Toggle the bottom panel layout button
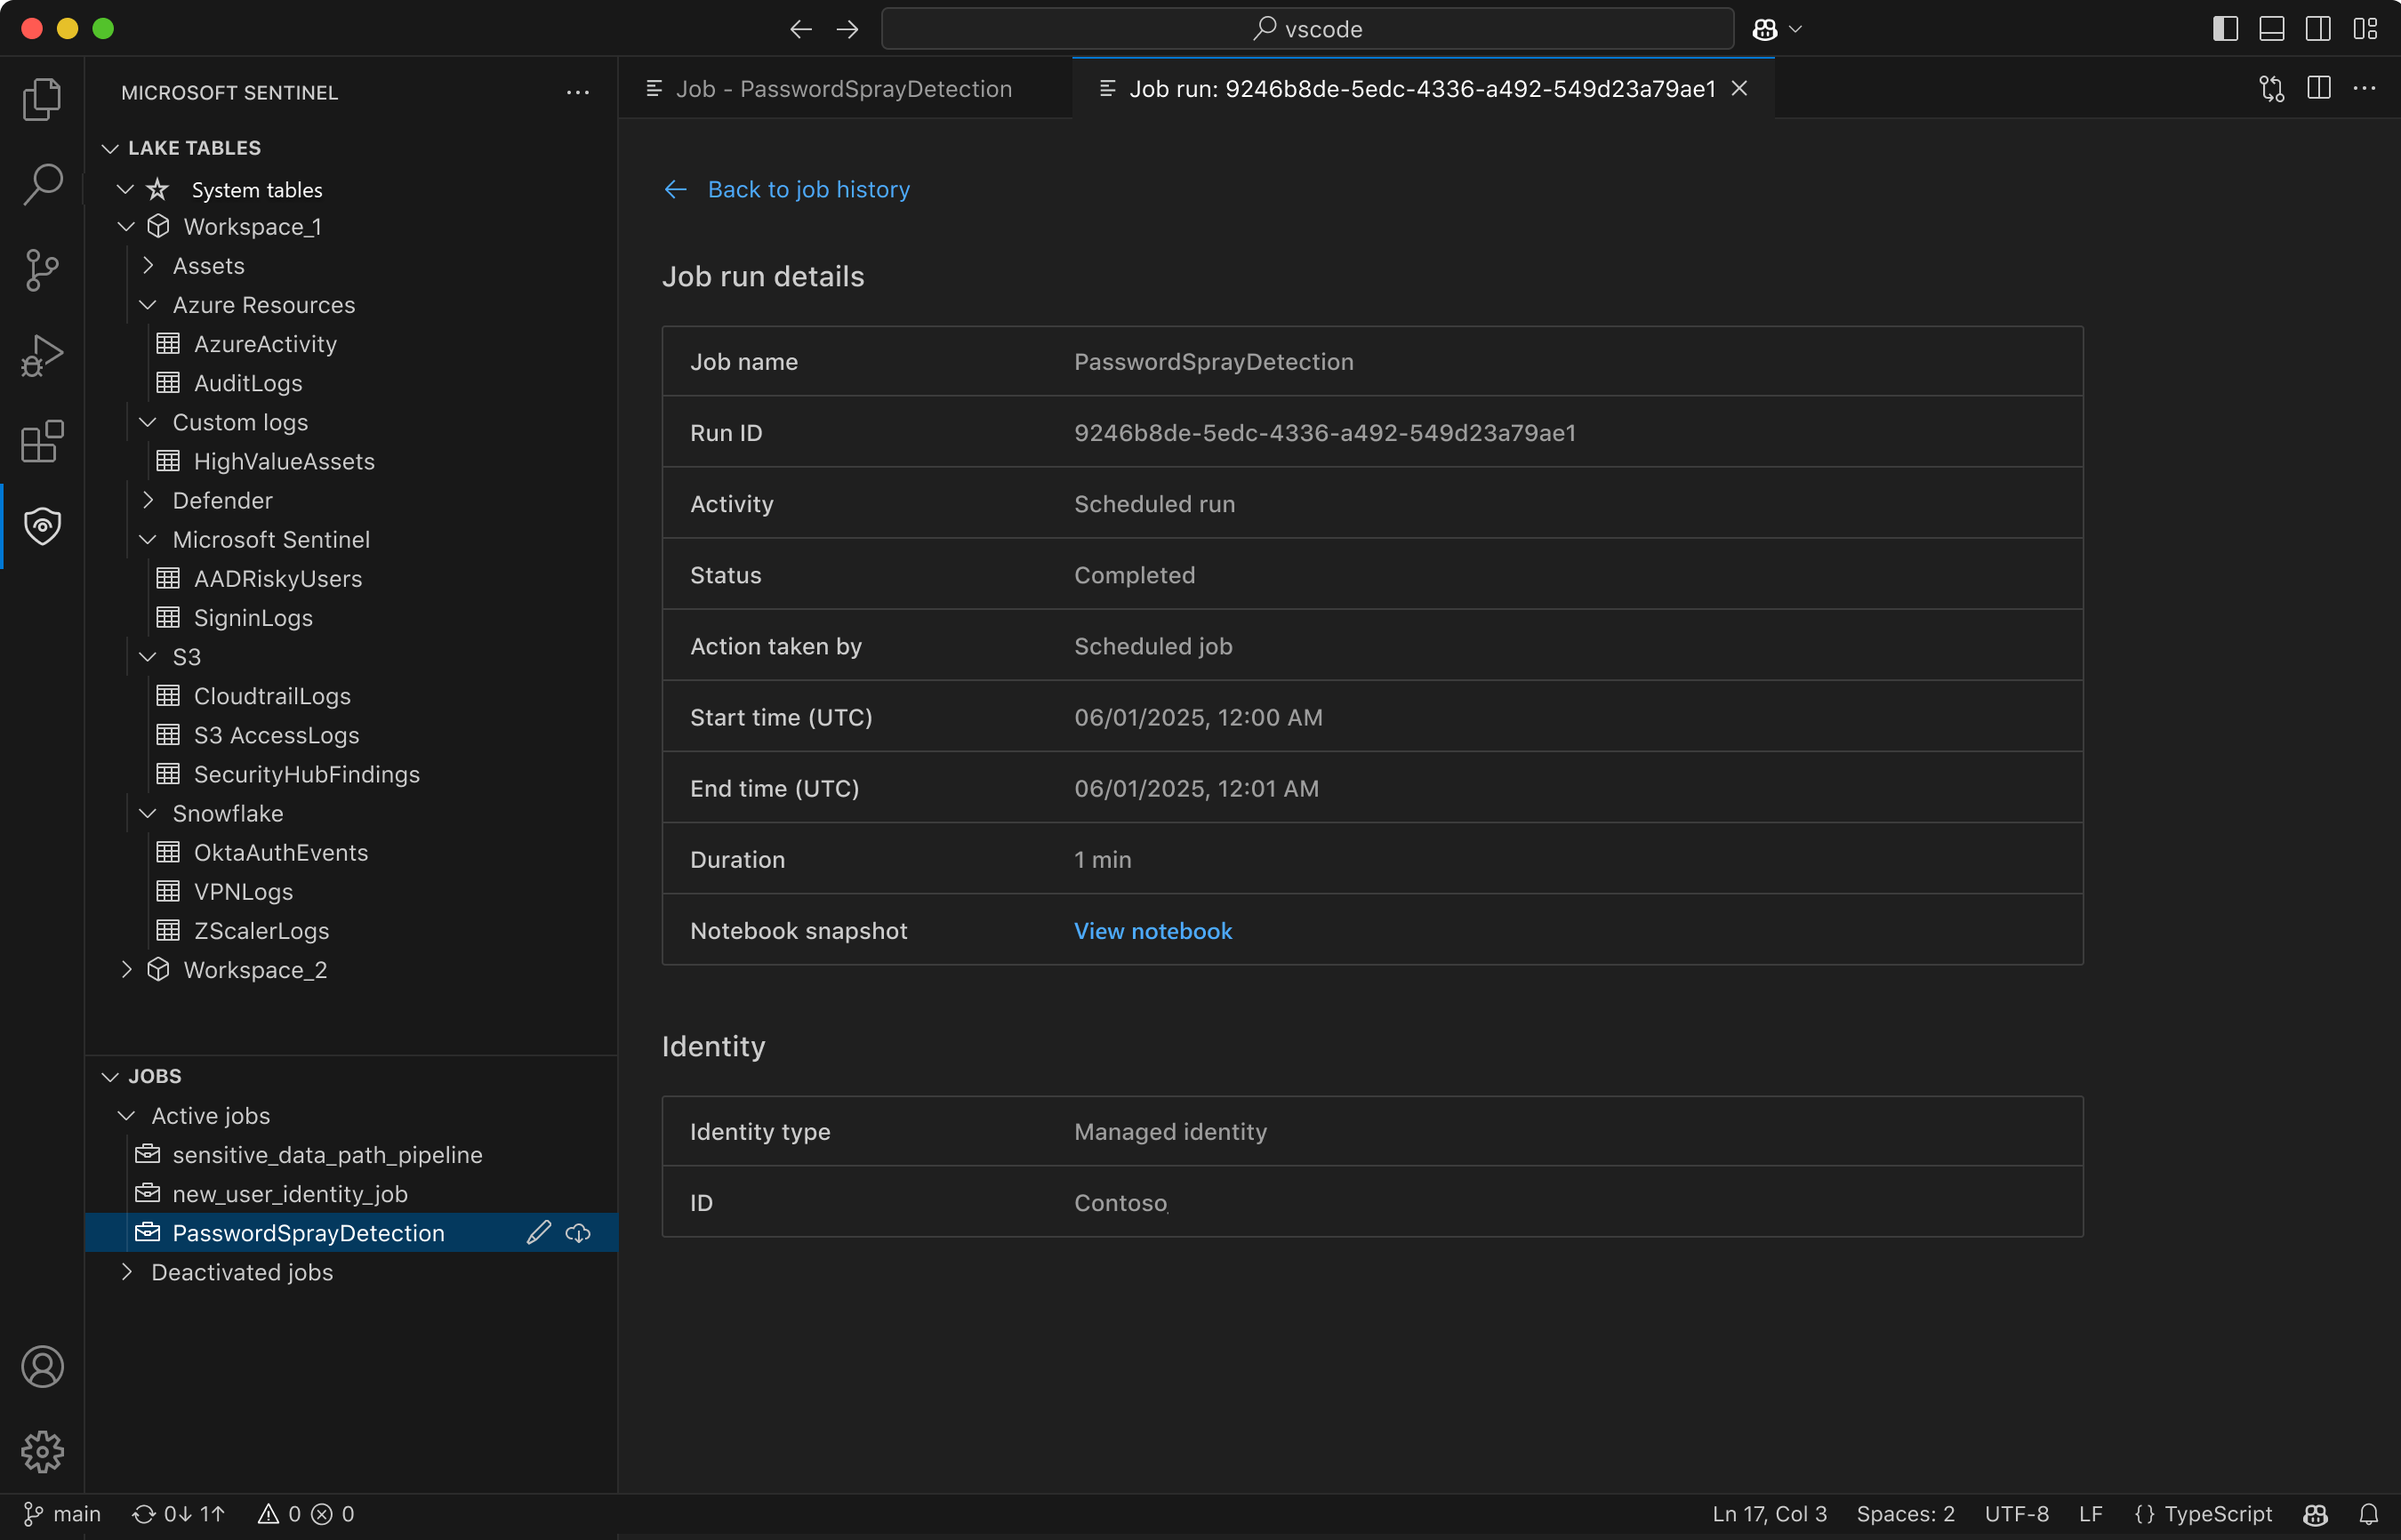The width and height of the screenshot is (2401, 1540). click(2271, 29)
